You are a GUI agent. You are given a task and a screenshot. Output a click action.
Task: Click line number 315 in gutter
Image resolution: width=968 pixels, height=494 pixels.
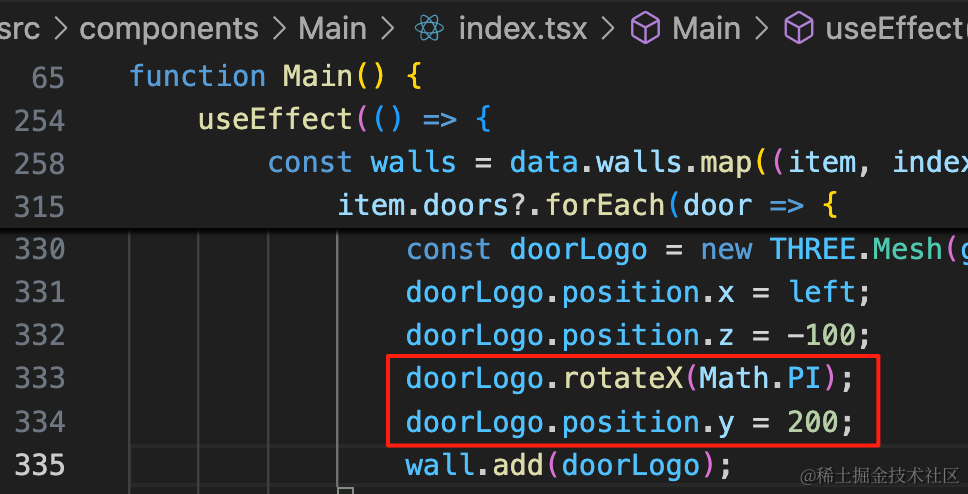(40, 206)
